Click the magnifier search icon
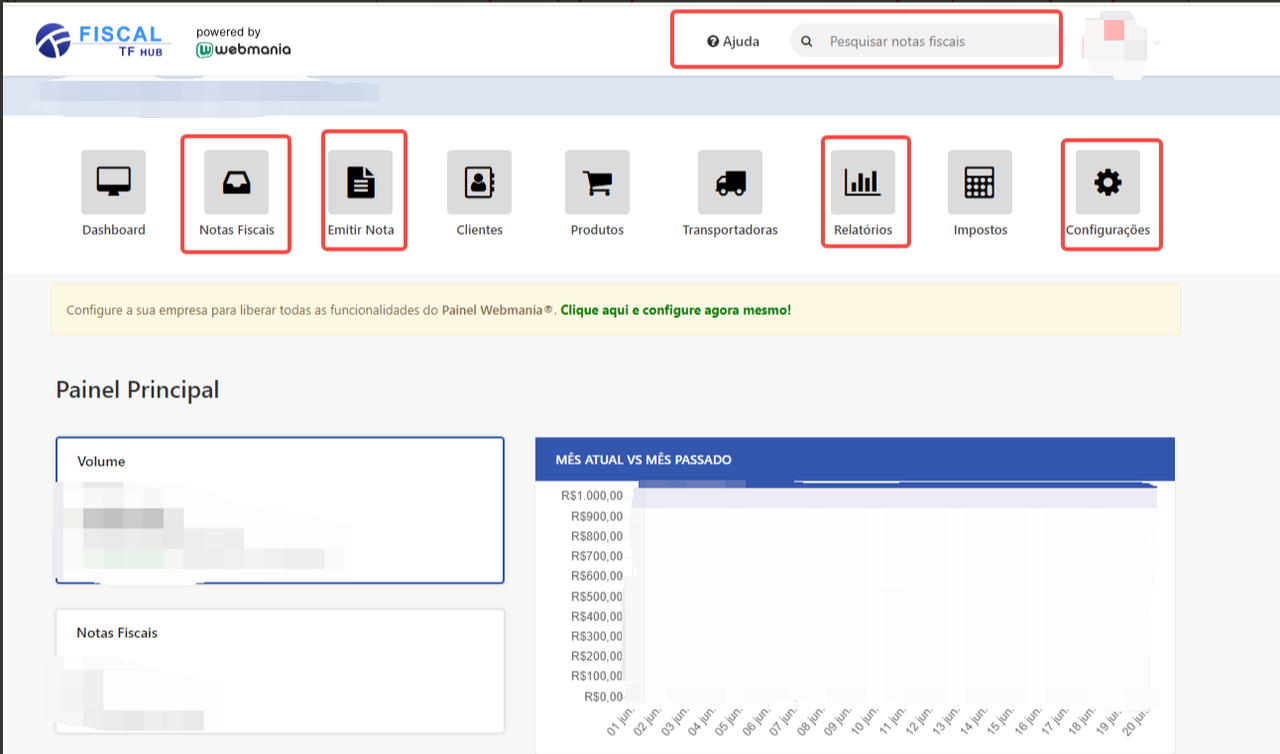The image size is (1280, 754). click(x=807, y=42)
